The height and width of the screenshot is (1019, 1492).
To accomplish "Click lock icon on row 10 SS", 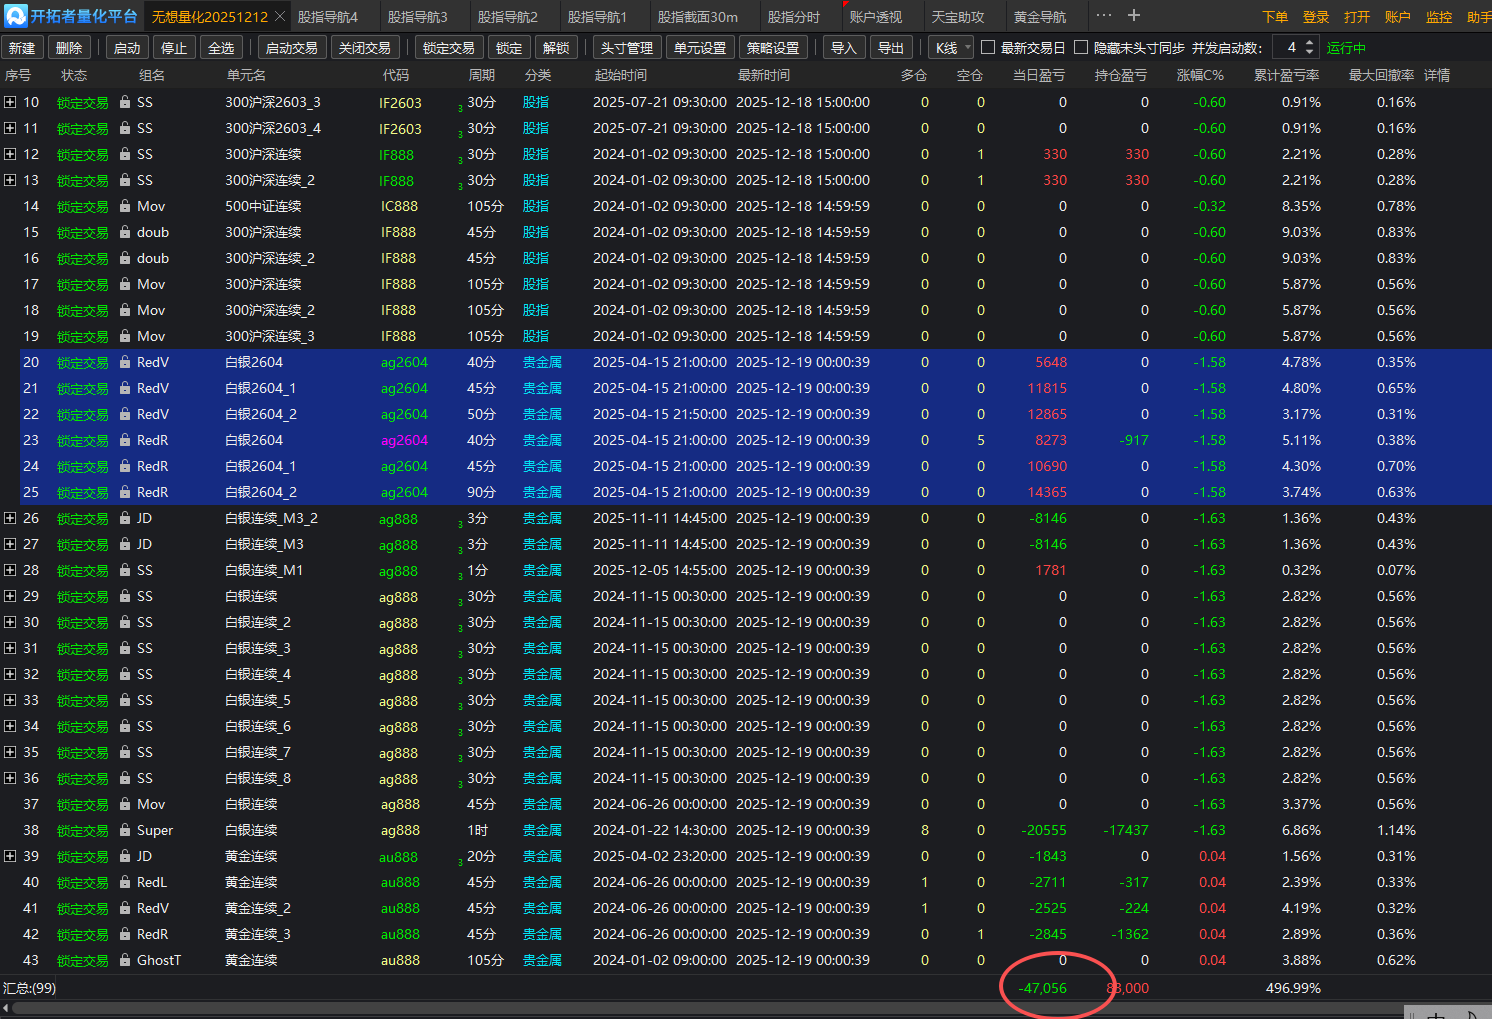I will tap(125, 102).
